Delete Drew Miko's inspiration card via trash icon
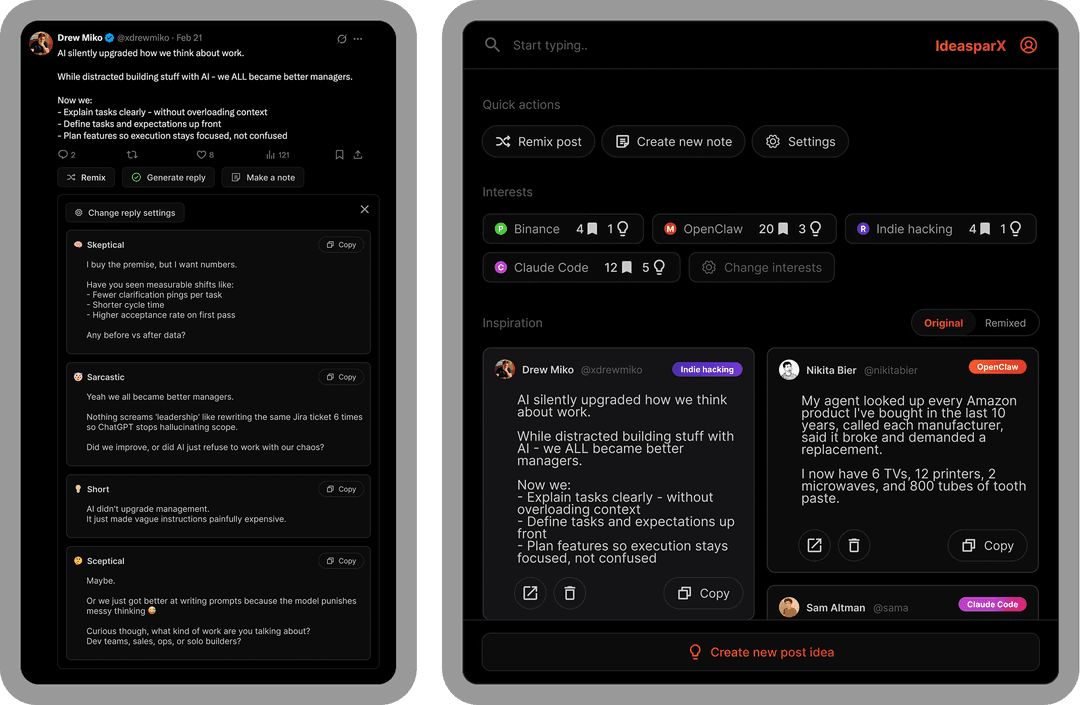Viewport: 1080px width, 705px height. coord(569,593)
